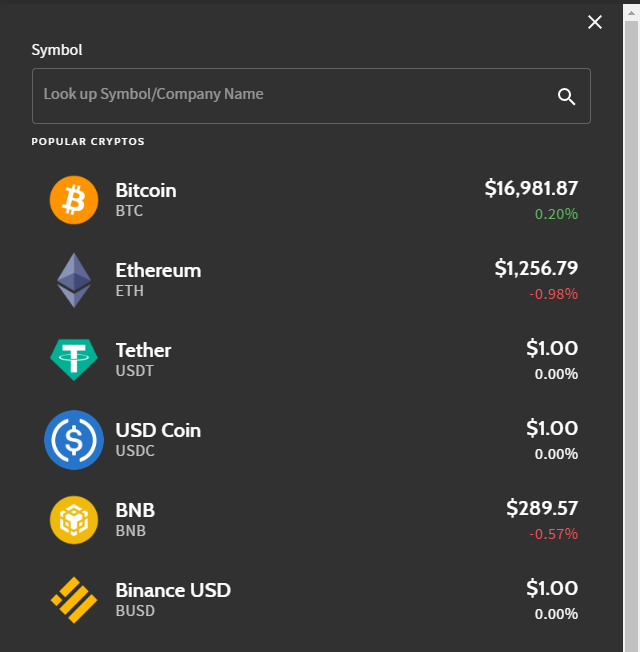This screenshot has width=640, height=652.
Task: Click the Binance USD logo icon
Action: coord(74,599)
